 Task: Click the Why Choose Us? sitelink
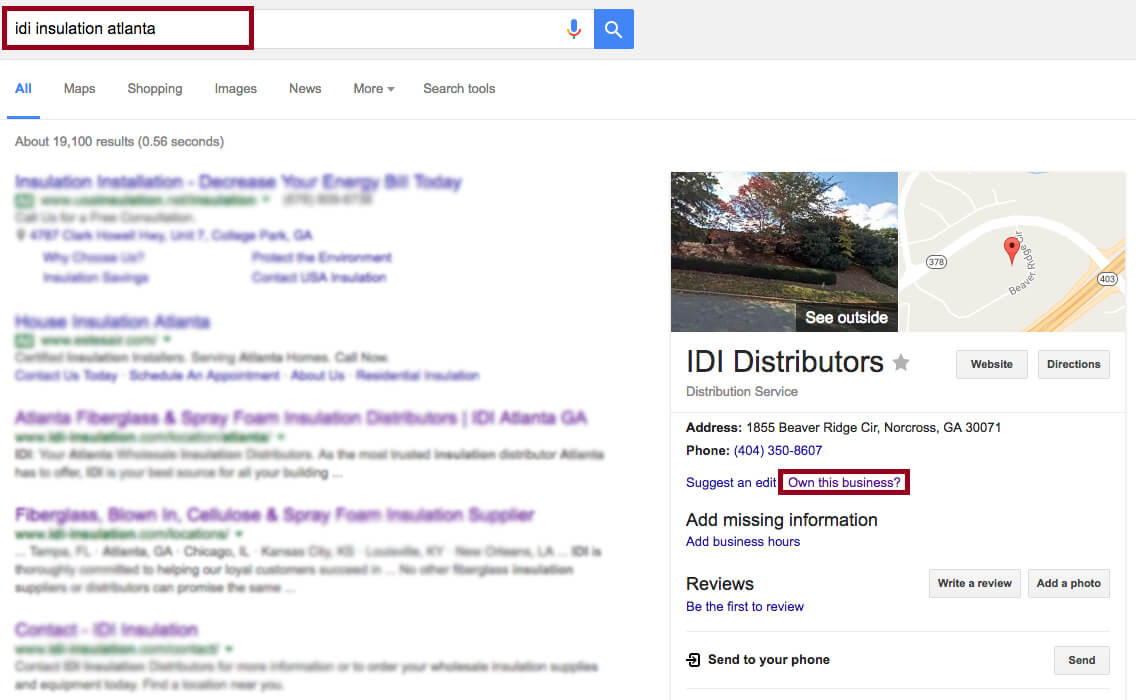[x=93, y=257]
